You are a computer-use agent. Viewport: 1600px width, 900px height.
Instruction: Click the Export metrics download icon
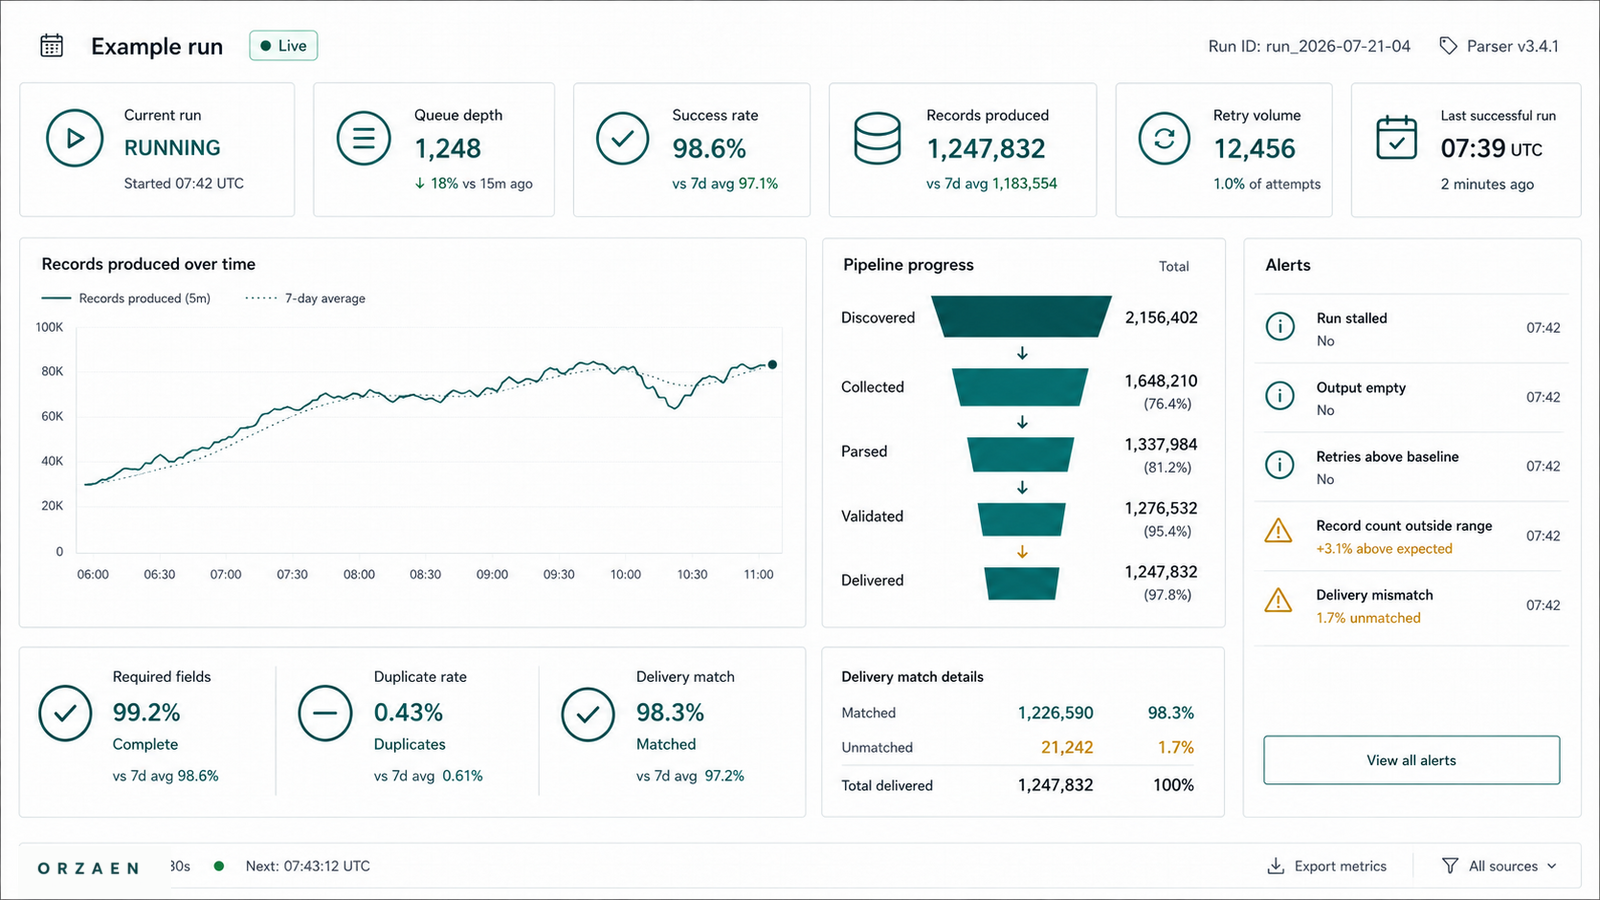pos(1276,866)
